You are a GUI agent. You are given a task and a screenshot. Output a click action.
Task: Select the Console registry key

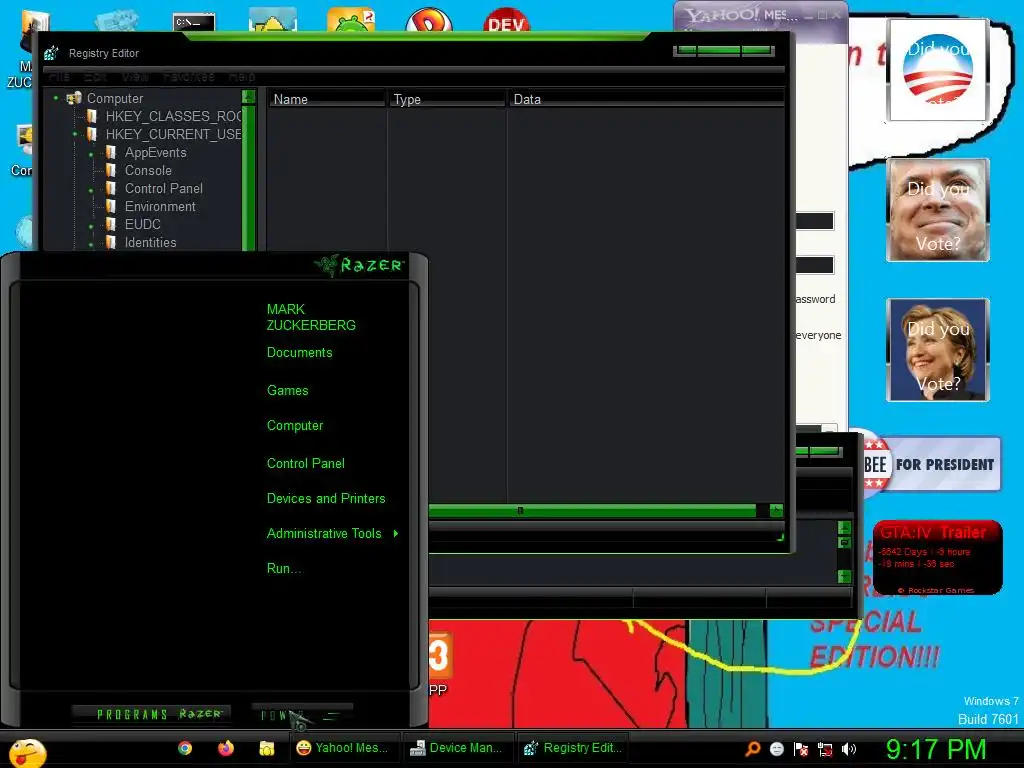tap(148, 170)
